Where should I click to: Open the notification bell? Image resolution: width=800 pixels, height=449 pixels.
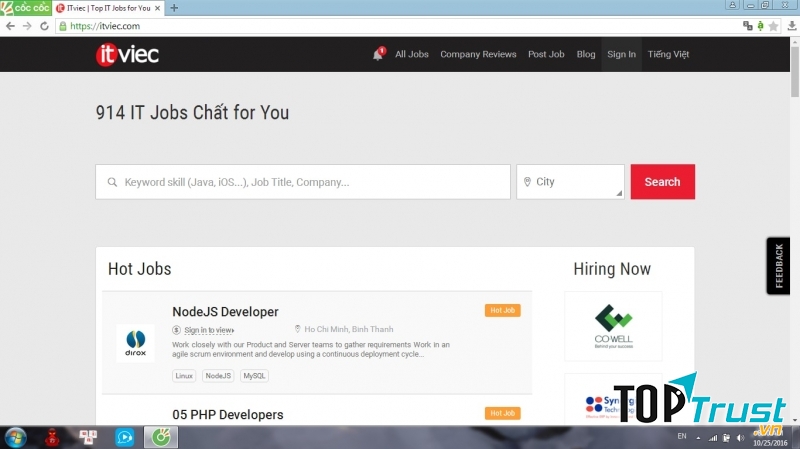coord(378,54)
